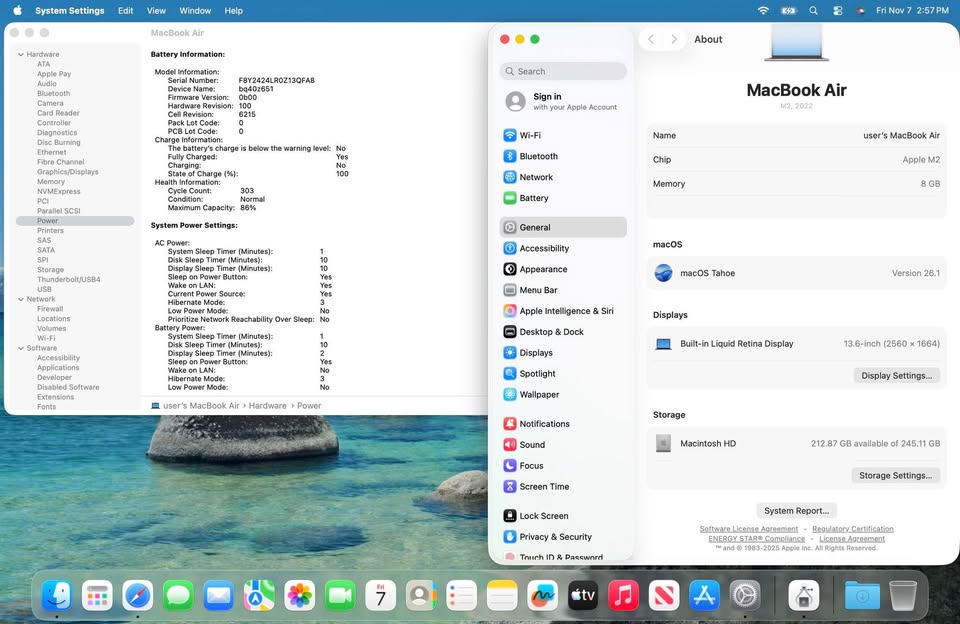Expand the Software section in System Information
960x624 pixels.
tap(23, 347)
